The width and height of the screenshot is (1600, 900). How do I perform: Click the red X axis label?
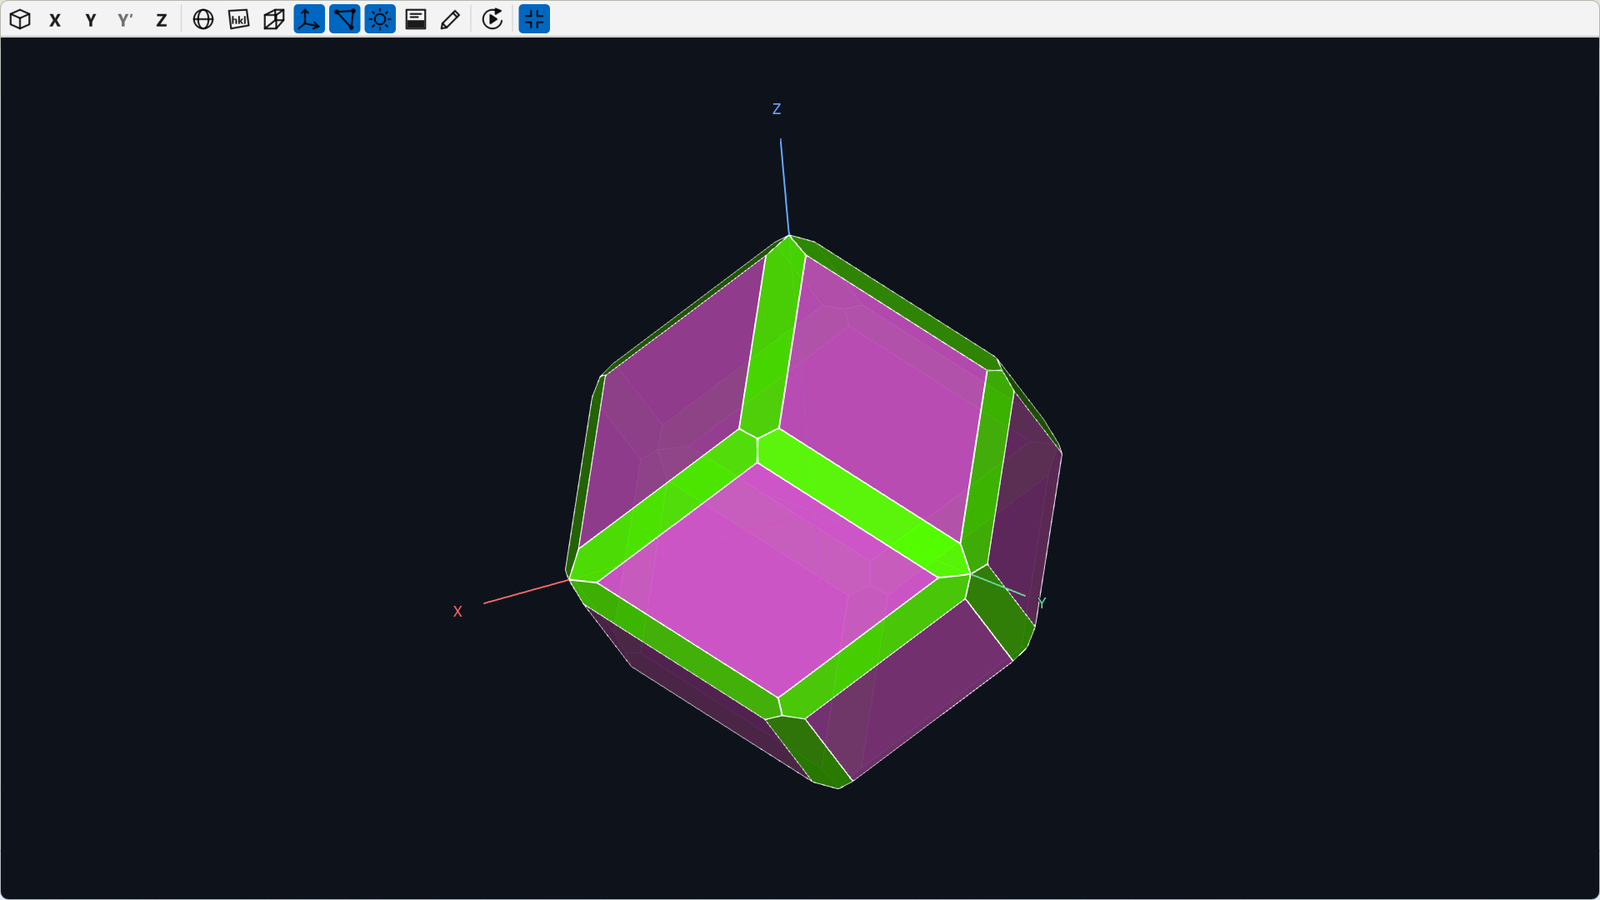click(458, 612)
